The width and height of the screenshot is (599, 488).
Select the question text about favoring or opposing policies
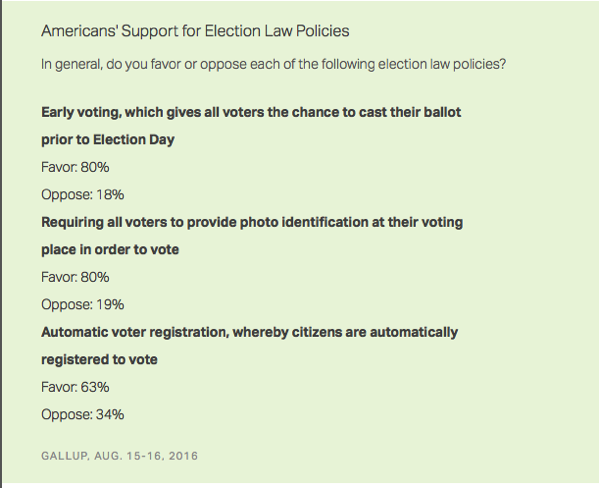tap(274, 64)
